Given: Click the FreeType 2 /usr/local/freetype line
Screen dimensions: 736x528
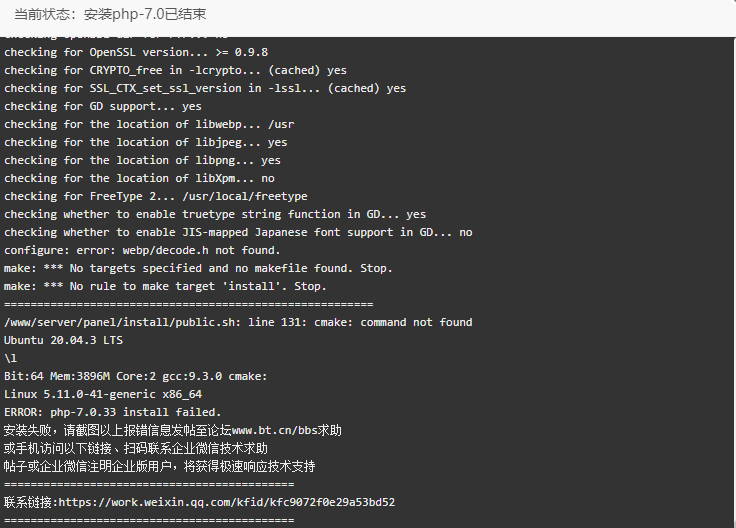Looking at the screenshot, I should coord(156,196).
